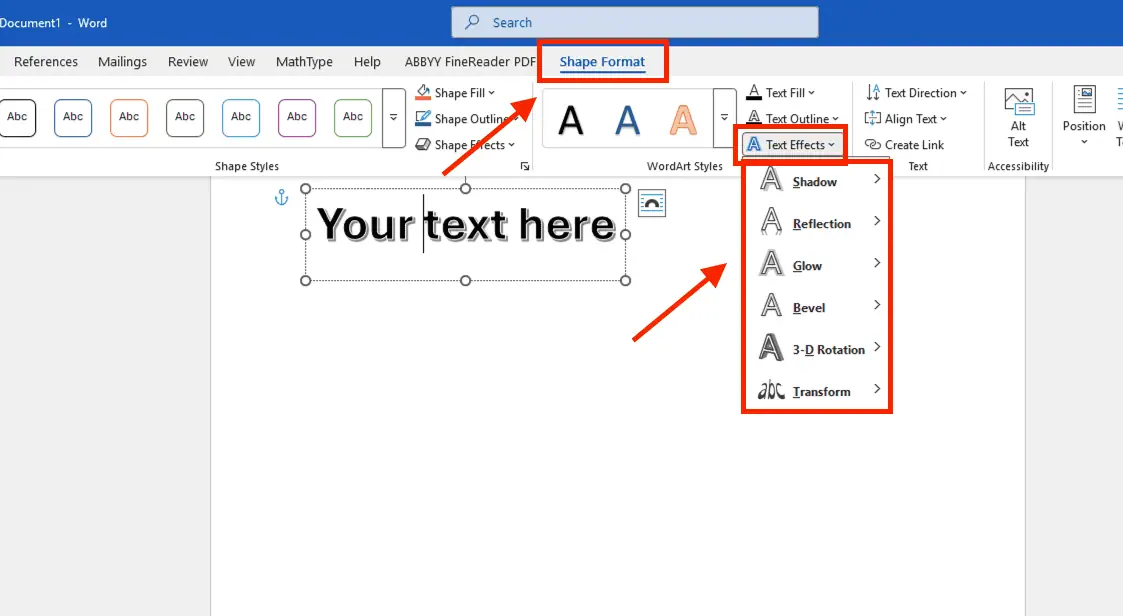
Task: Click inside the Search box
Action: pyautogui.click(x=636, y=21)
